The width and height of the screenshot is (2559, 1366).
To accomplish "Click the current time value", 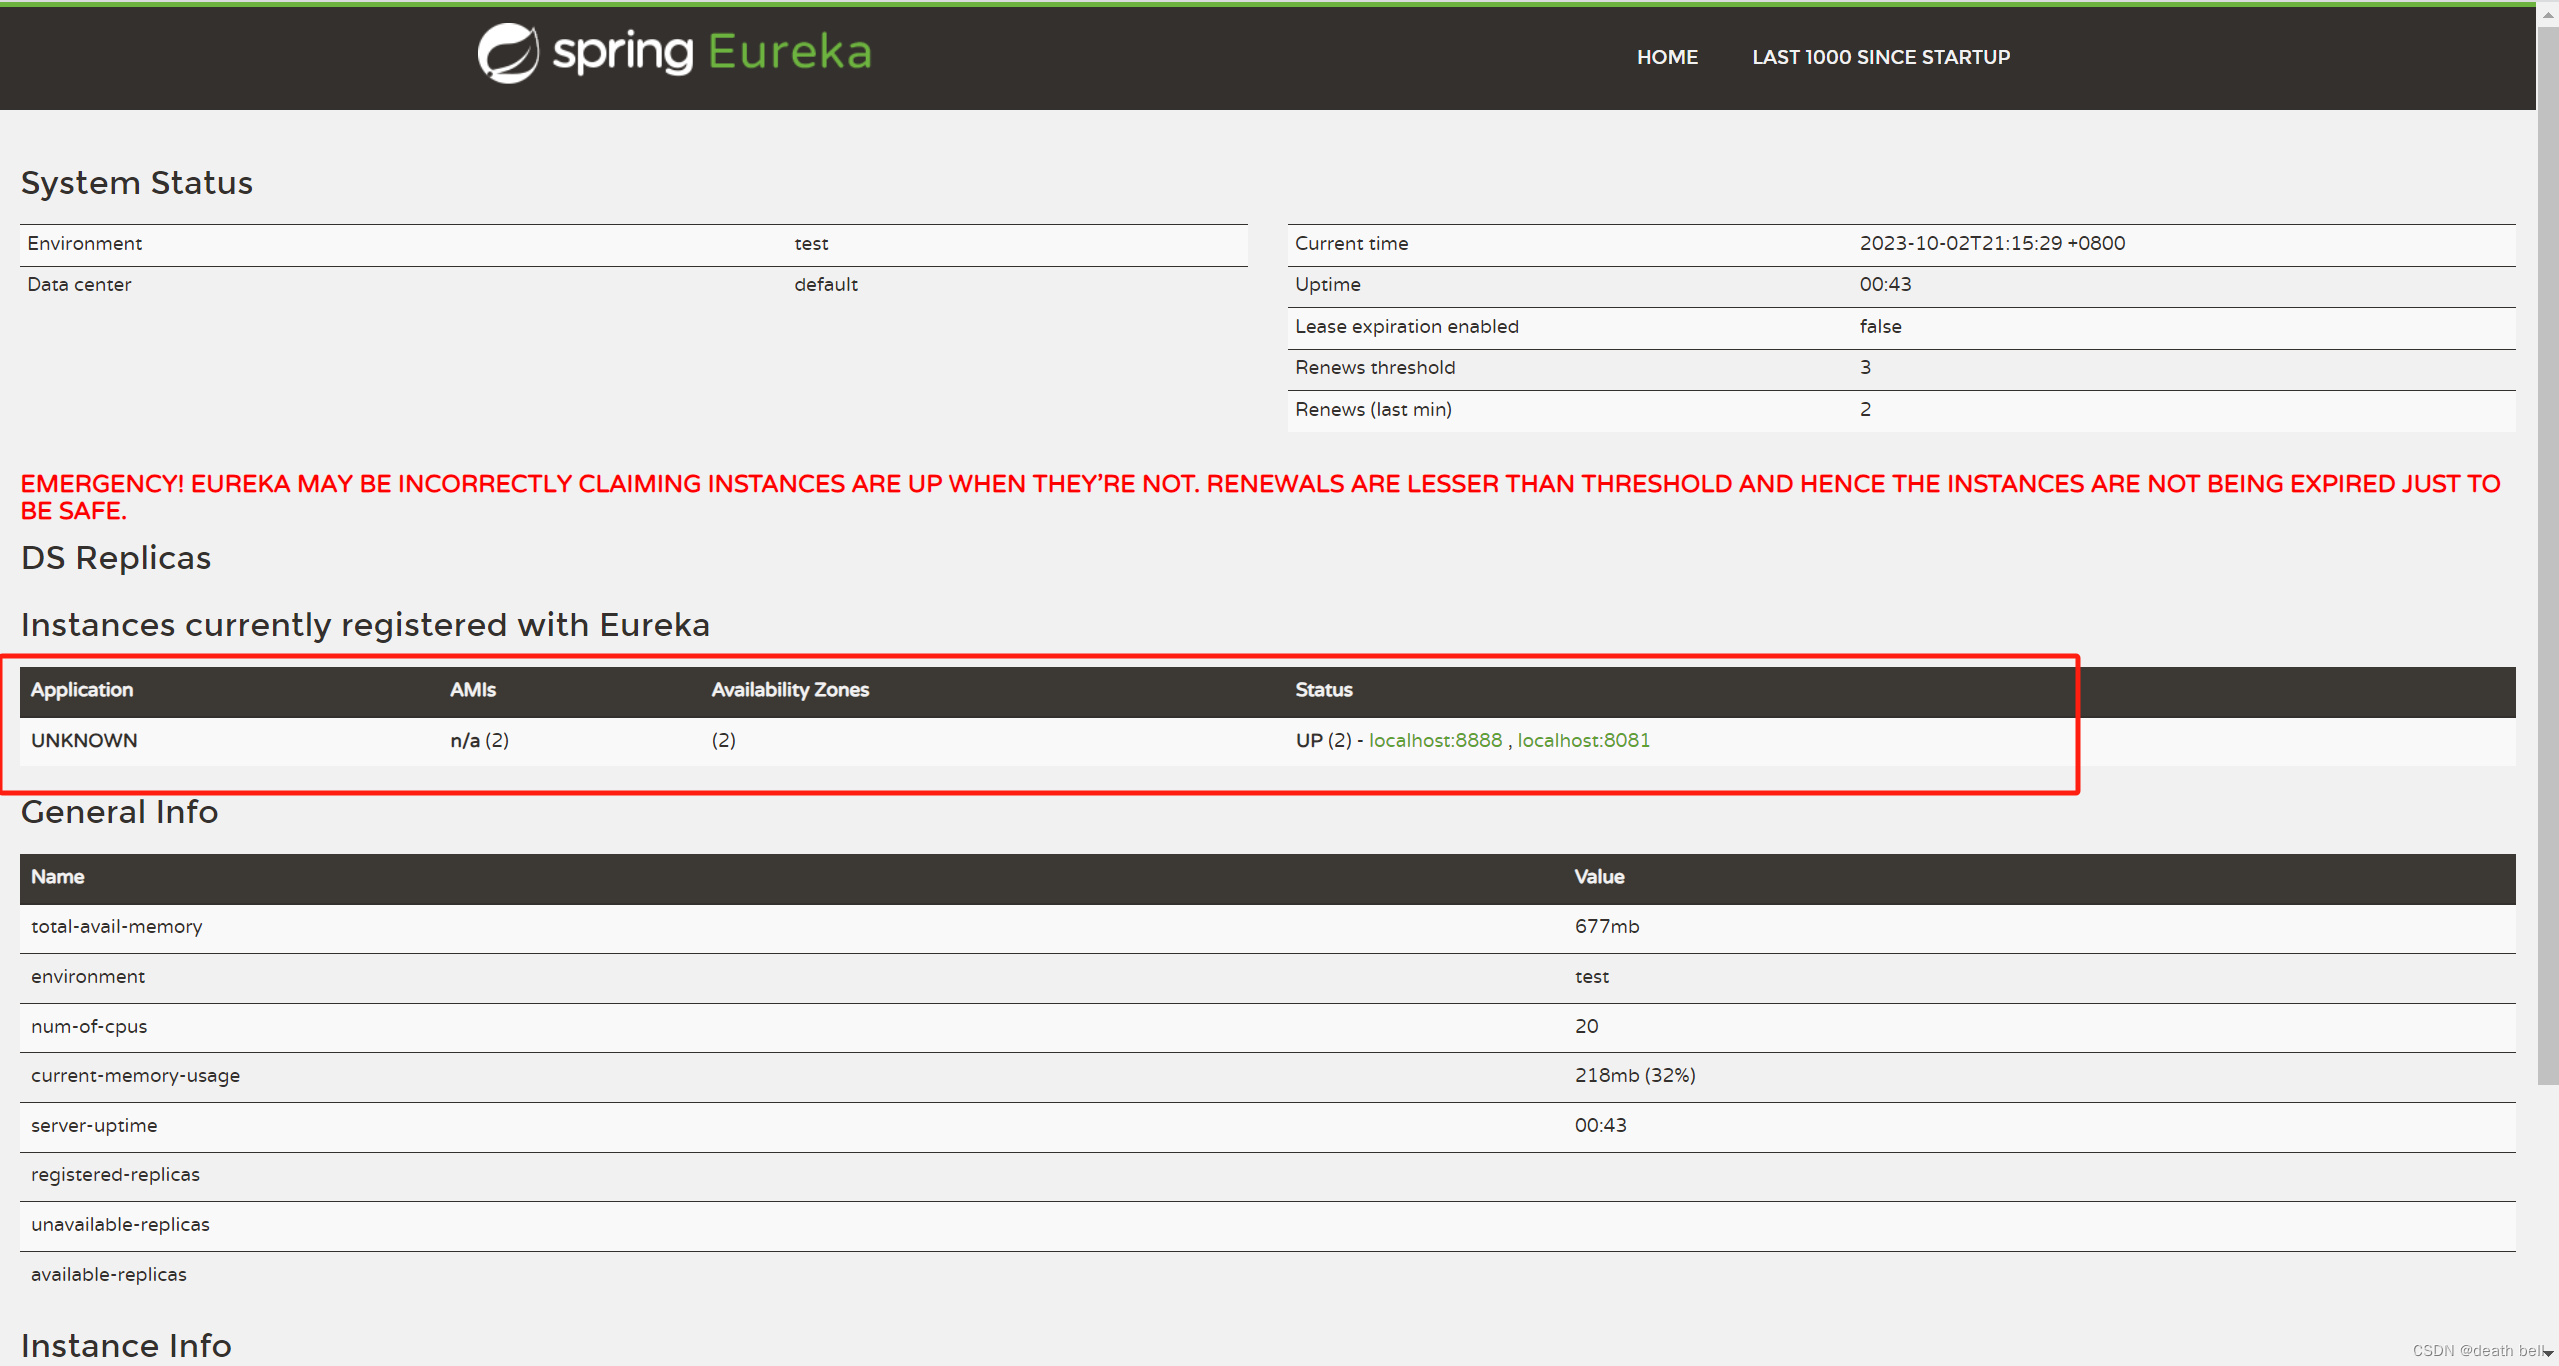I will tap(1991, 243).
